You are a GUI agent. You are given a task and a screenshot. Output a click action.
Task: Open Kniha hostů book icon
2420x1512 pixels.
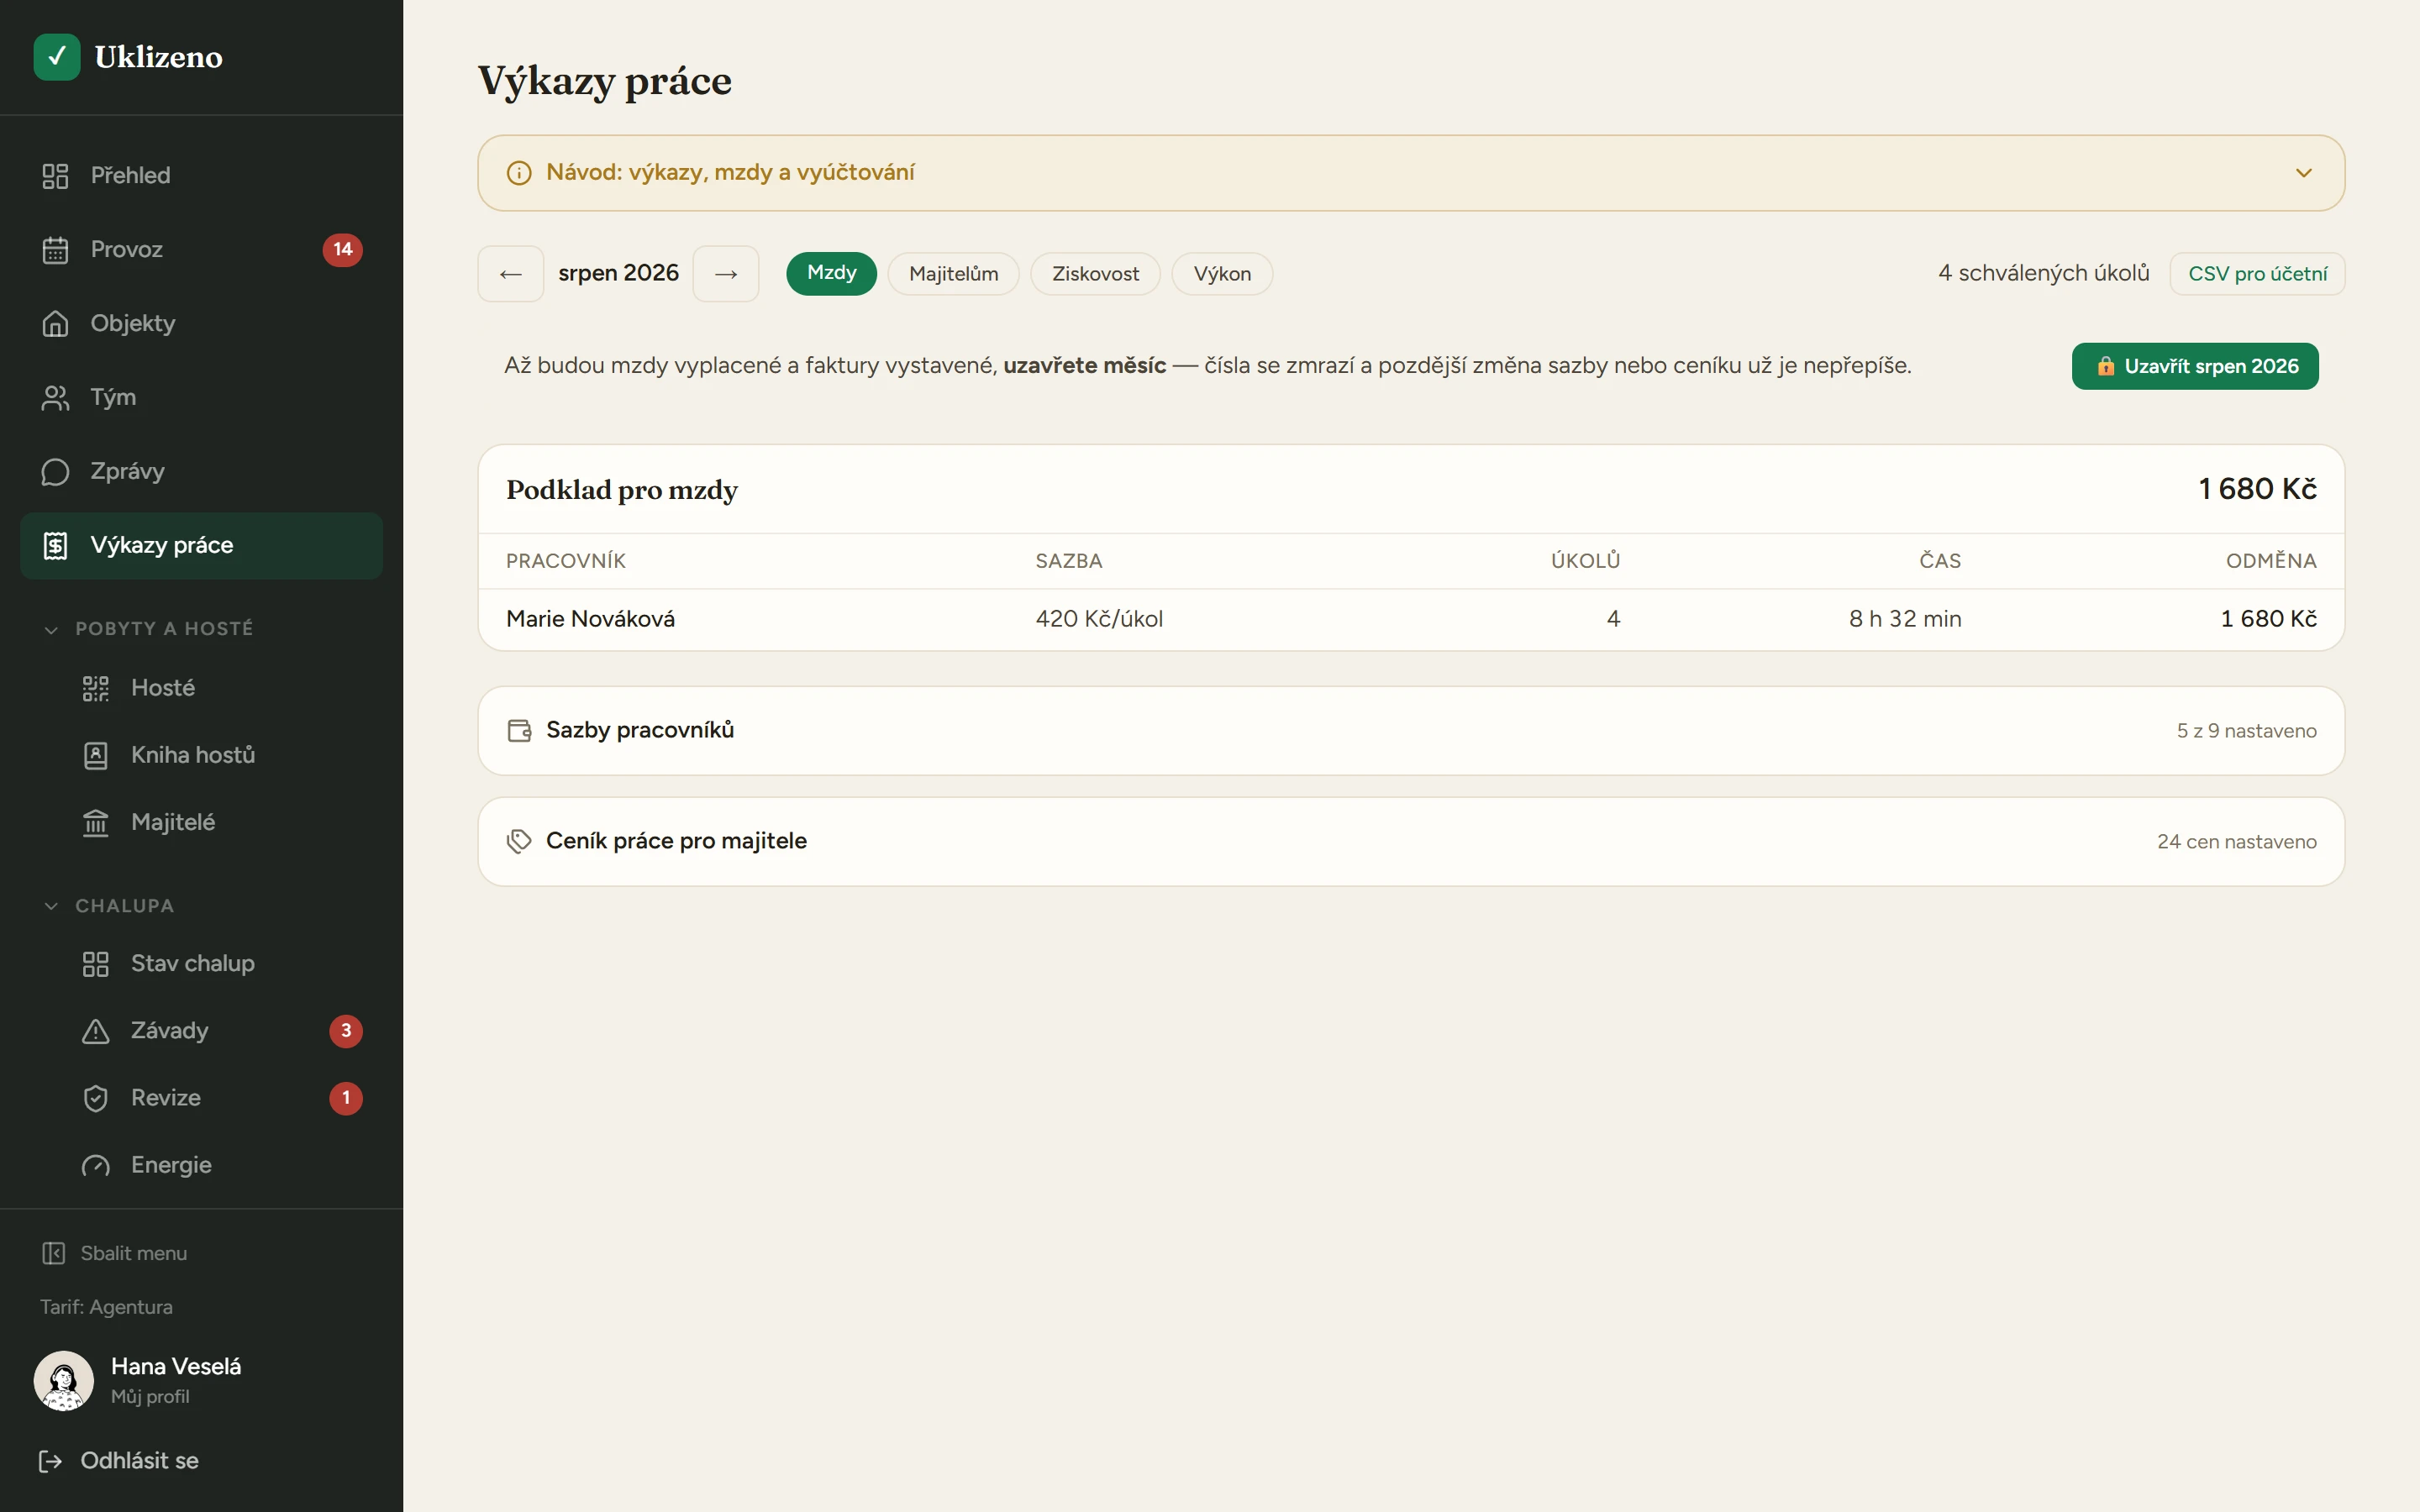pyautogui.click(x=95, y=756)
